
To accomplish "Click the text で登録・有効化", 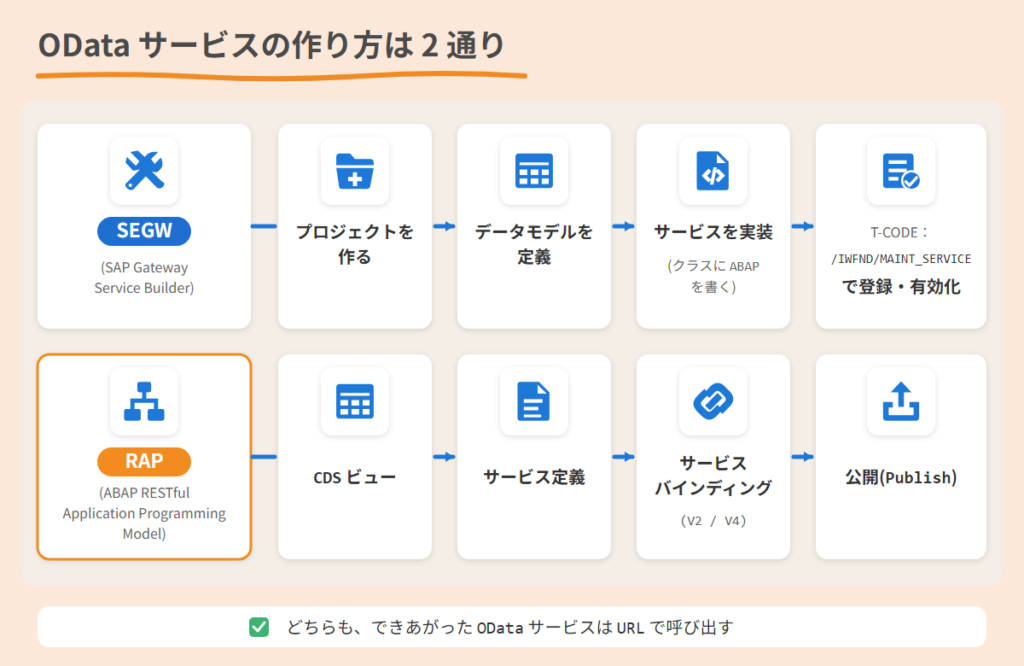I will [x=901, y=287].
